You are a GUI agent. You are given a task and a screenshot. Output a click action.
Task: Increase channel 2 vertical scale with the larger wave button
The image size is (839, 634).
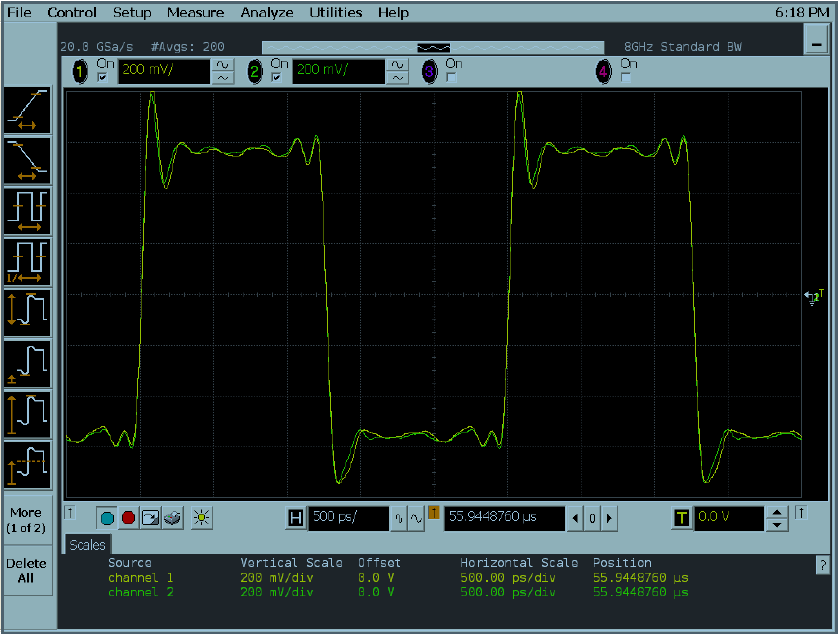pos(397,65)
